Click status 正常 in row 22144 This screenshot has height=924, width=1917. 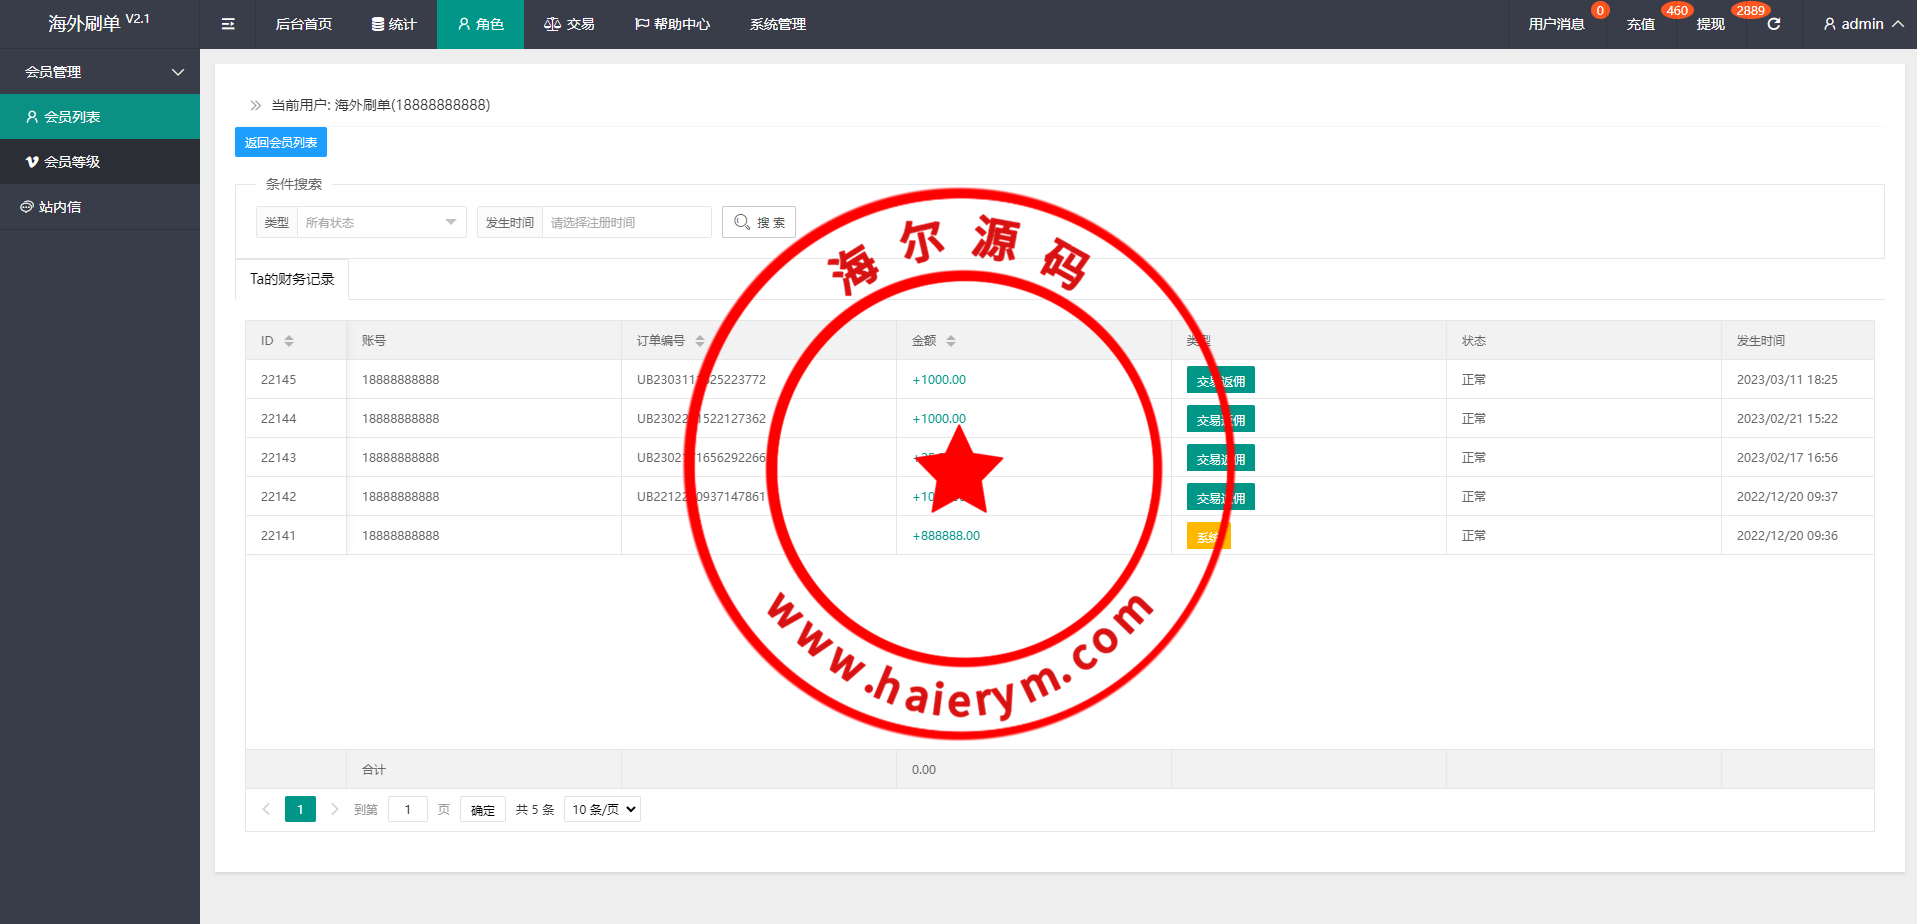click(x=1474, y=419)
